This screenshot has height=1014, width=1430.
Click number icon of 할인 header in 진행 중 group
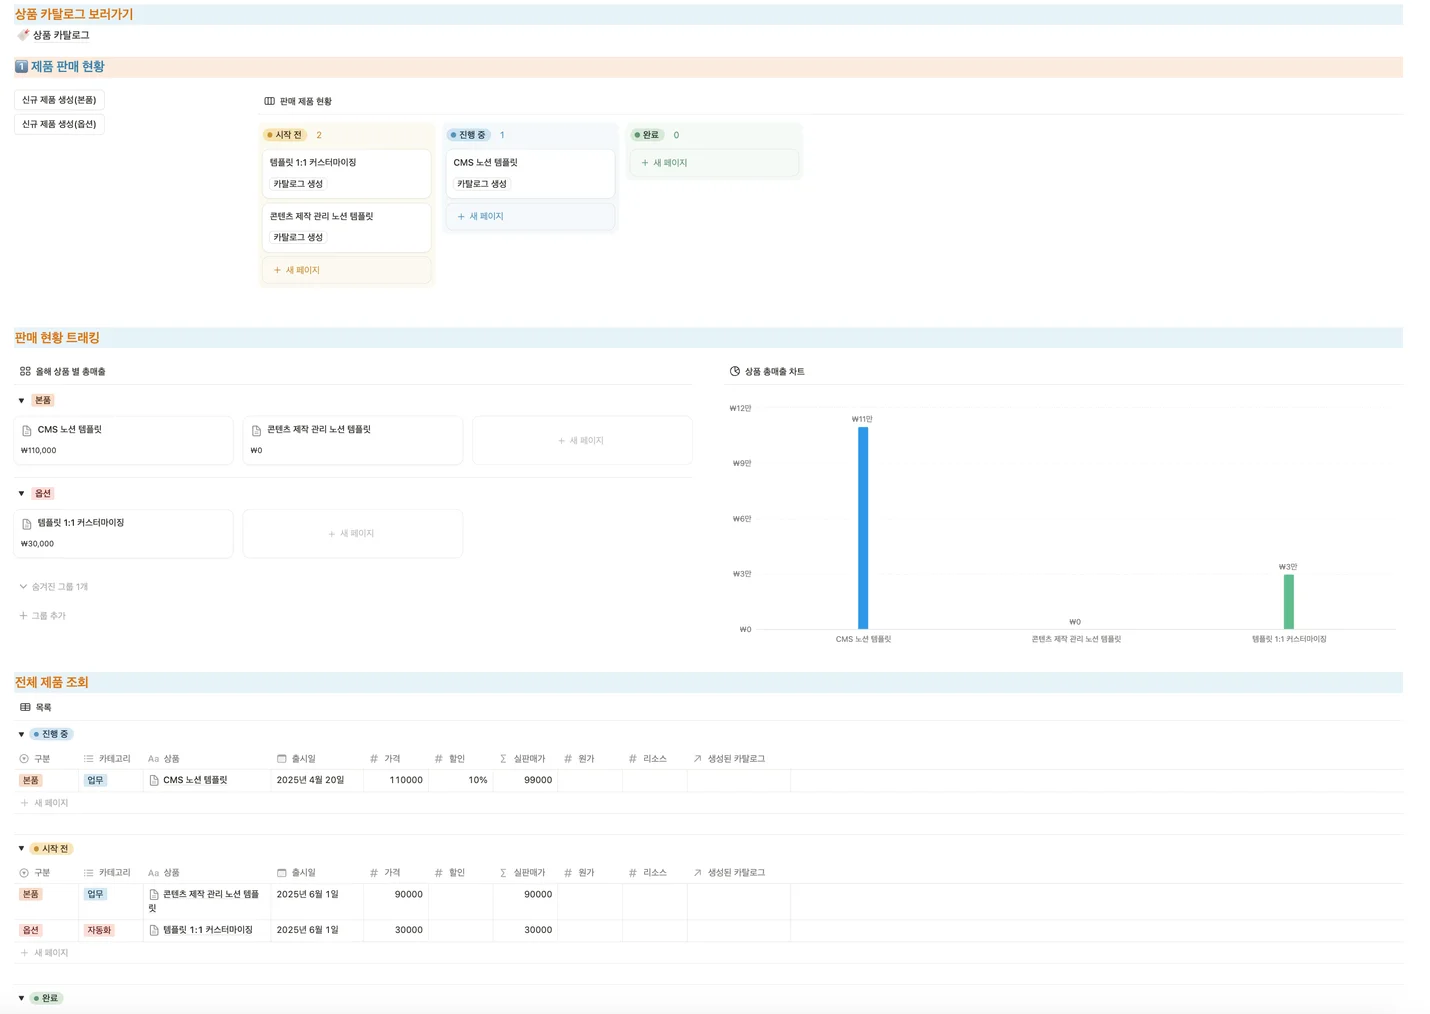[x=439, y=759]
